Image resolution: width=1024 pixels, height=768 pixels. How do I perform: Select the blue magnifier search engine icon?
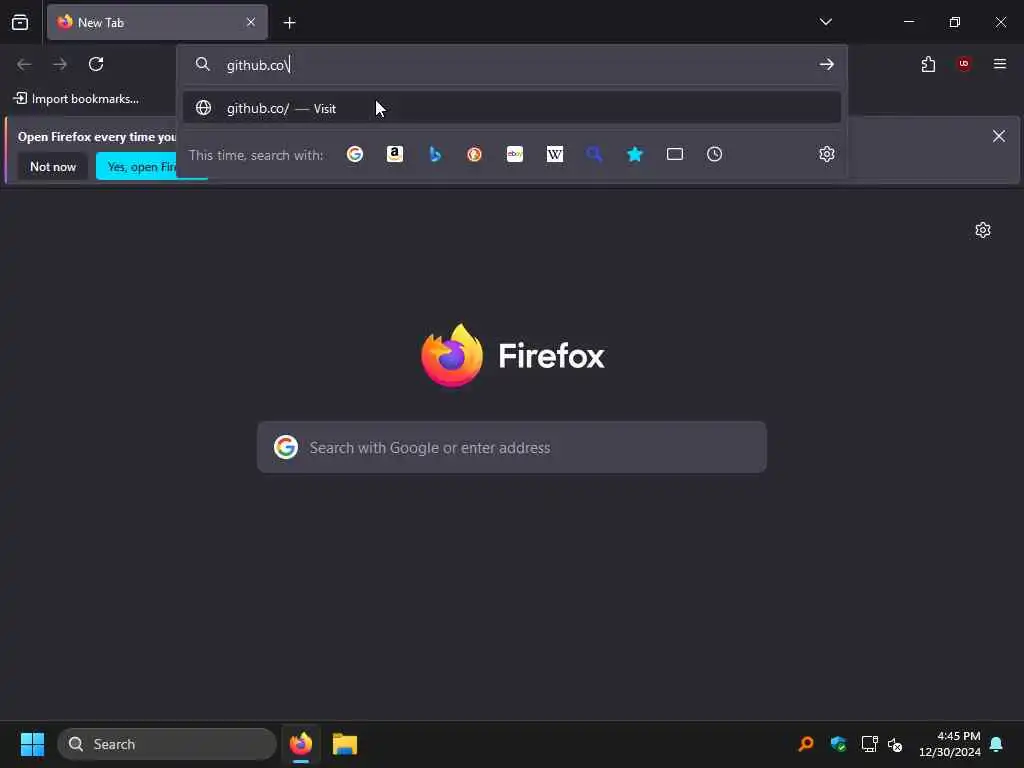point(594,154)
